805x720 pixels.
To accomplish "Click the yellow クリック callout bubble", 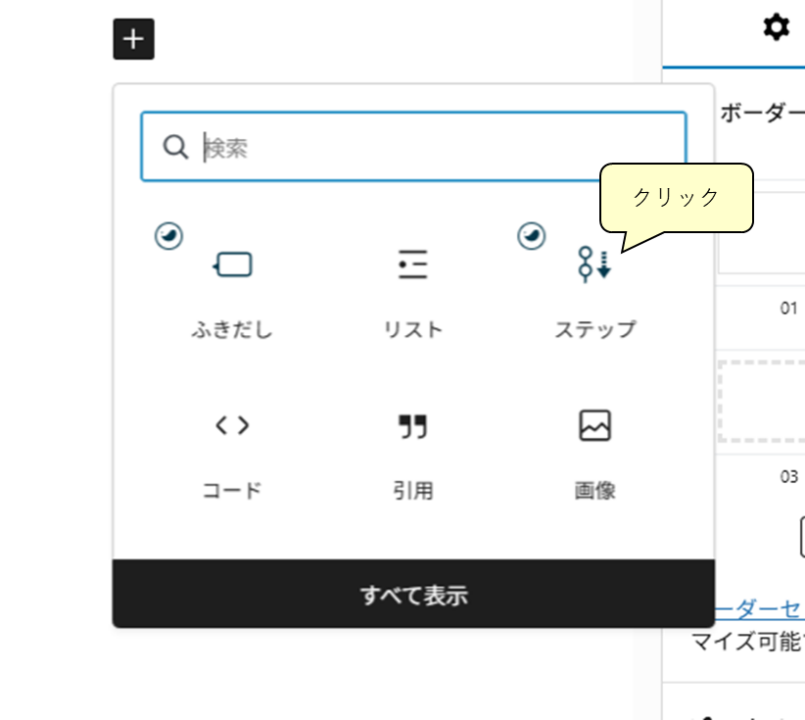I will tap(675, 196).
